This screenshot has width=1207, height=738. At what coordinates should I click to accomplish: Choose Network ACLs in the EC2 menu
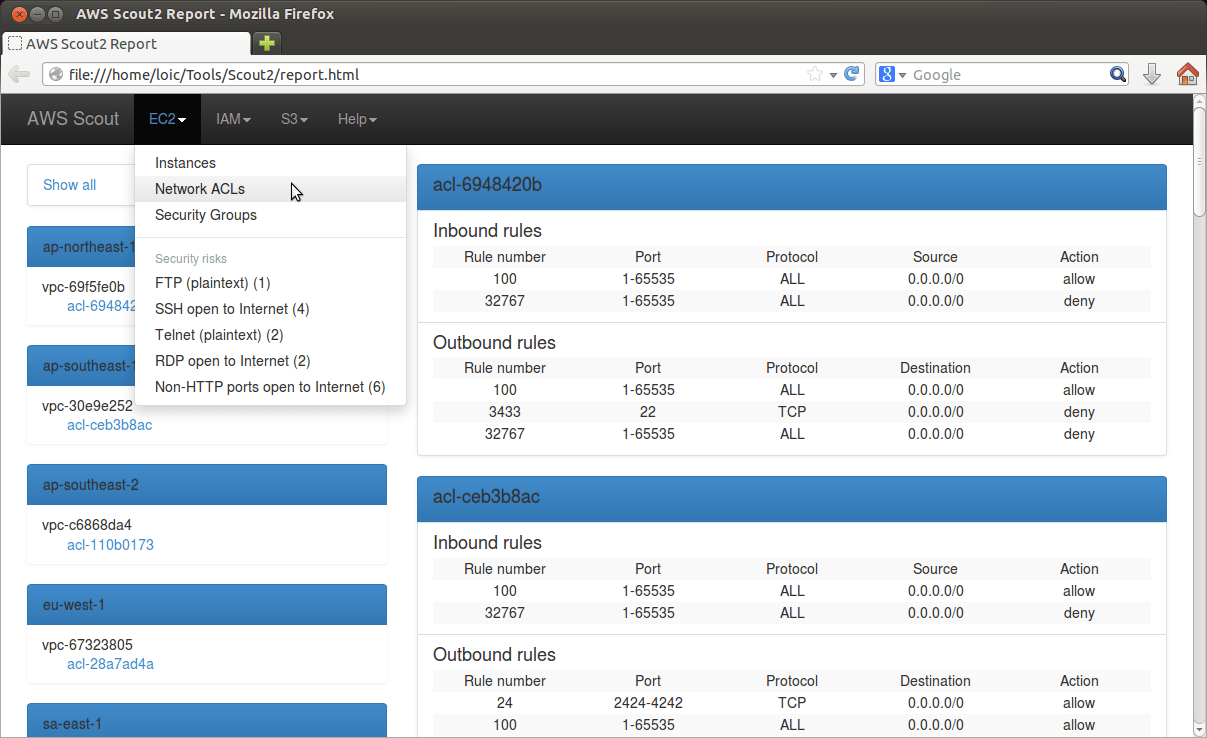[270, 189]
